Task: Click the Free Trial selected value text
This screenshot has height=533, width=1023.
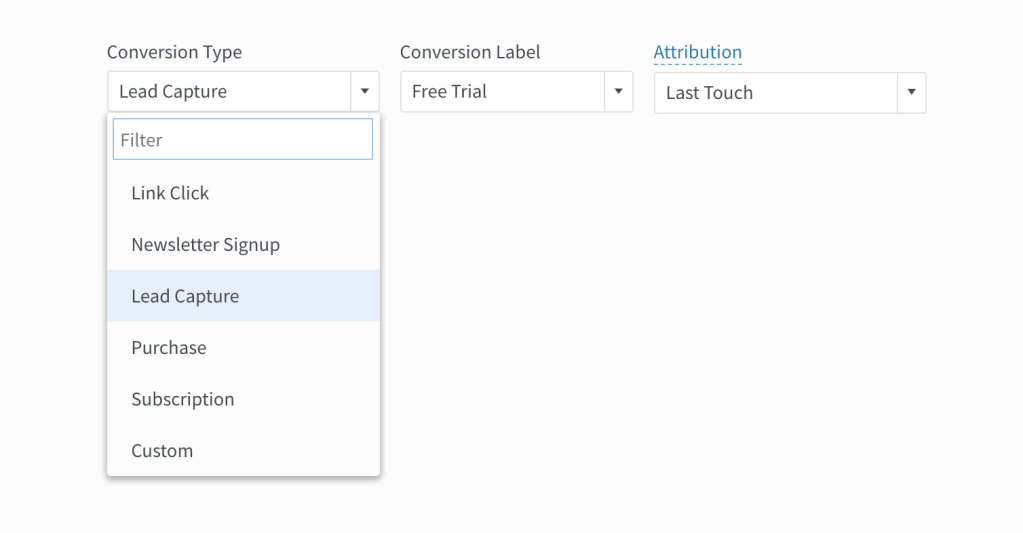Action: (x=449, y=92)
